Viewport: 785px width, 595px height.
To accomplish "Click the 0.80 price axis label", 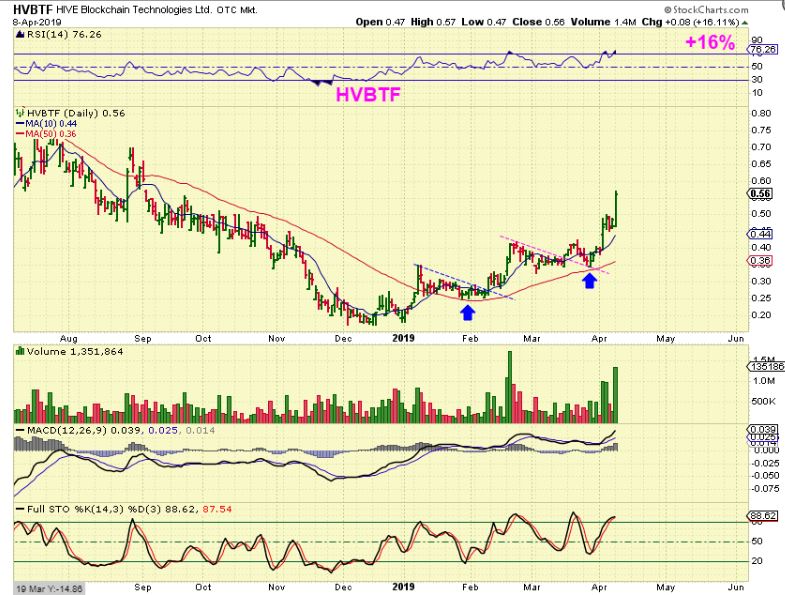I will click(x=761, y=113).
